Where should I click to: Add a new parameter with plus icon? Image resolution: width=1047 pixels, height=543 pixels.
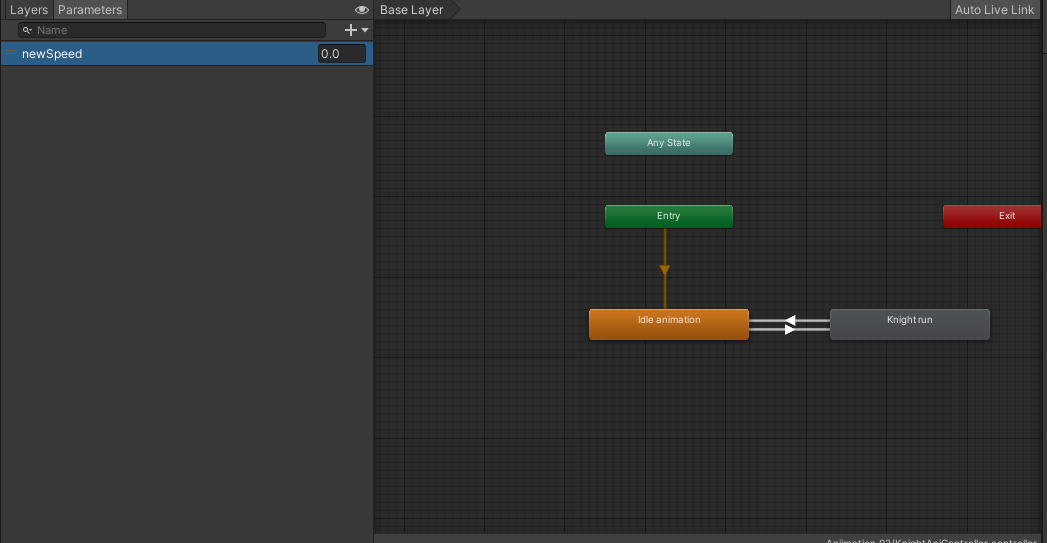(351, 30)
